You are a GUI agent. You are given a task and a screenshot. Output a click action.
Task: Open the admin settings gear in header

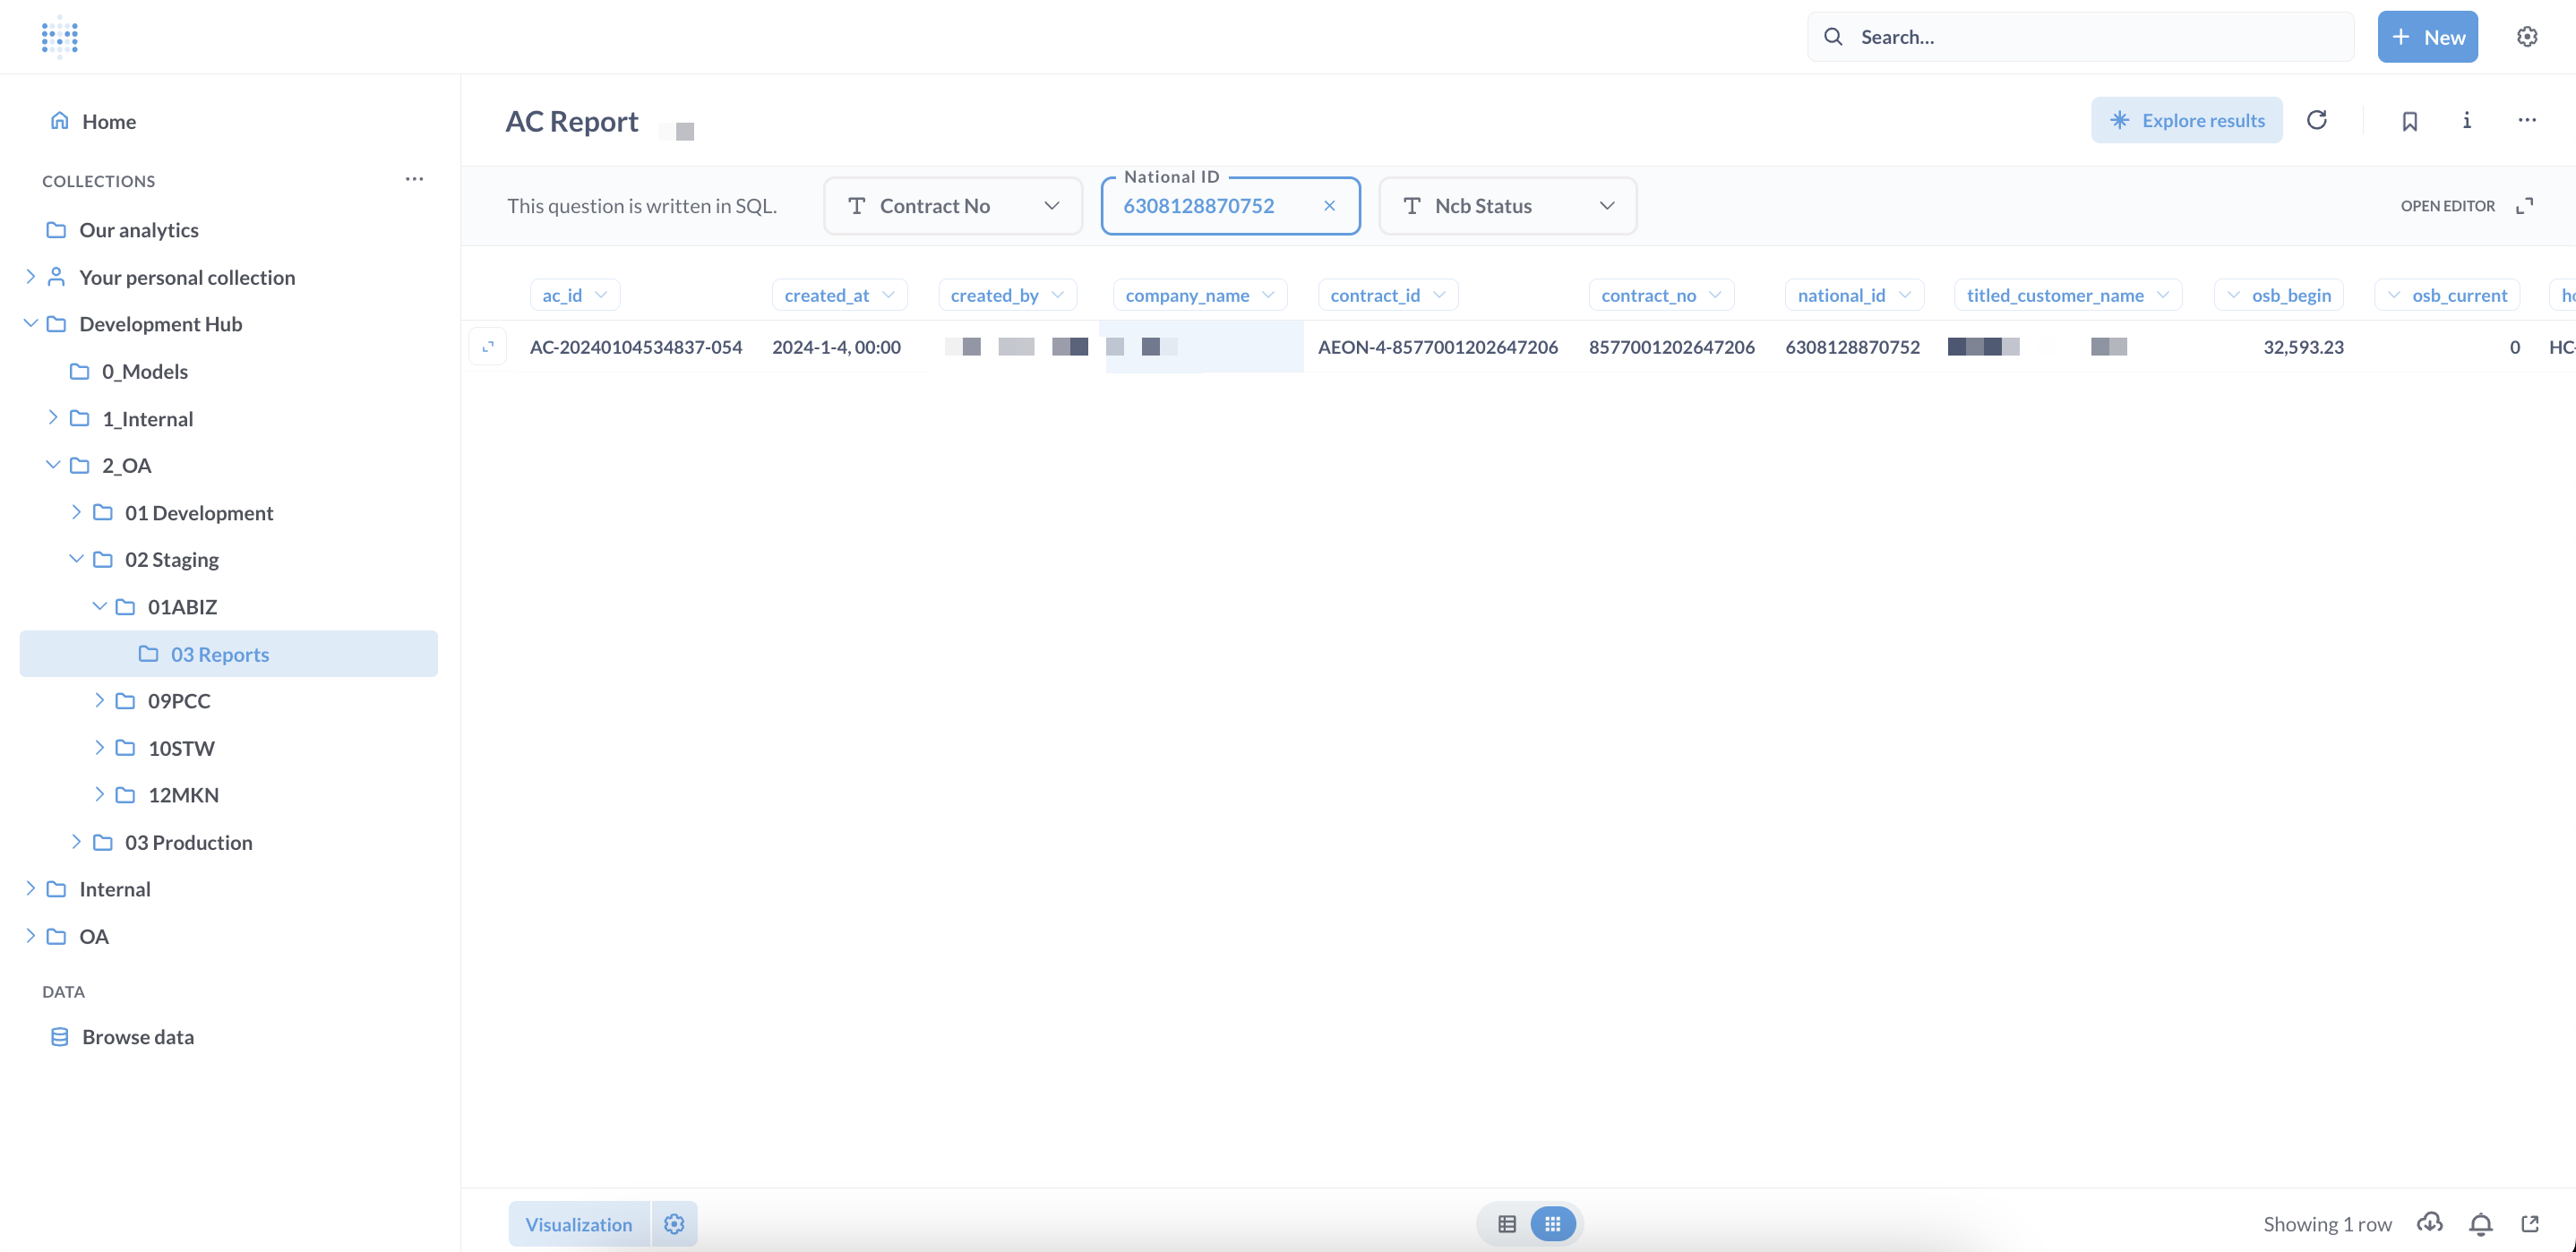pyautogui.click(x=2526, y=37)
